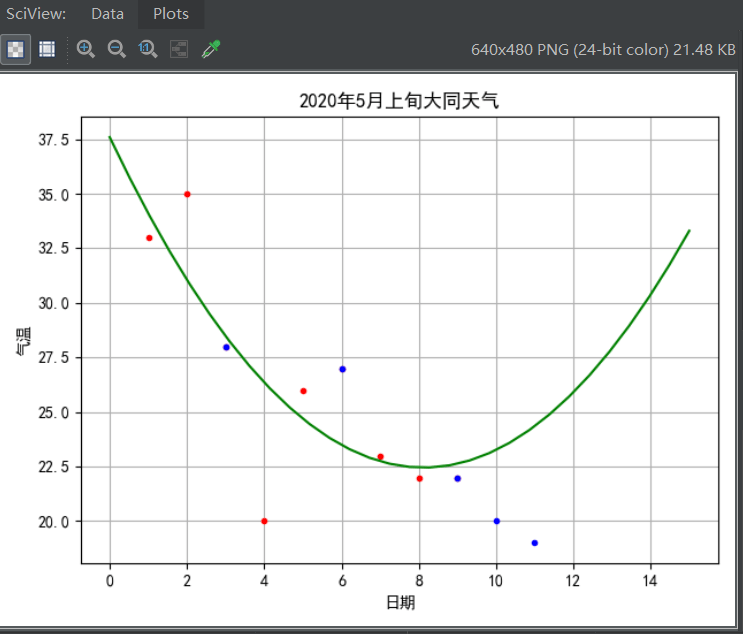
Task: Click the y-axis tick label 35.0
Action: [54, 195]
